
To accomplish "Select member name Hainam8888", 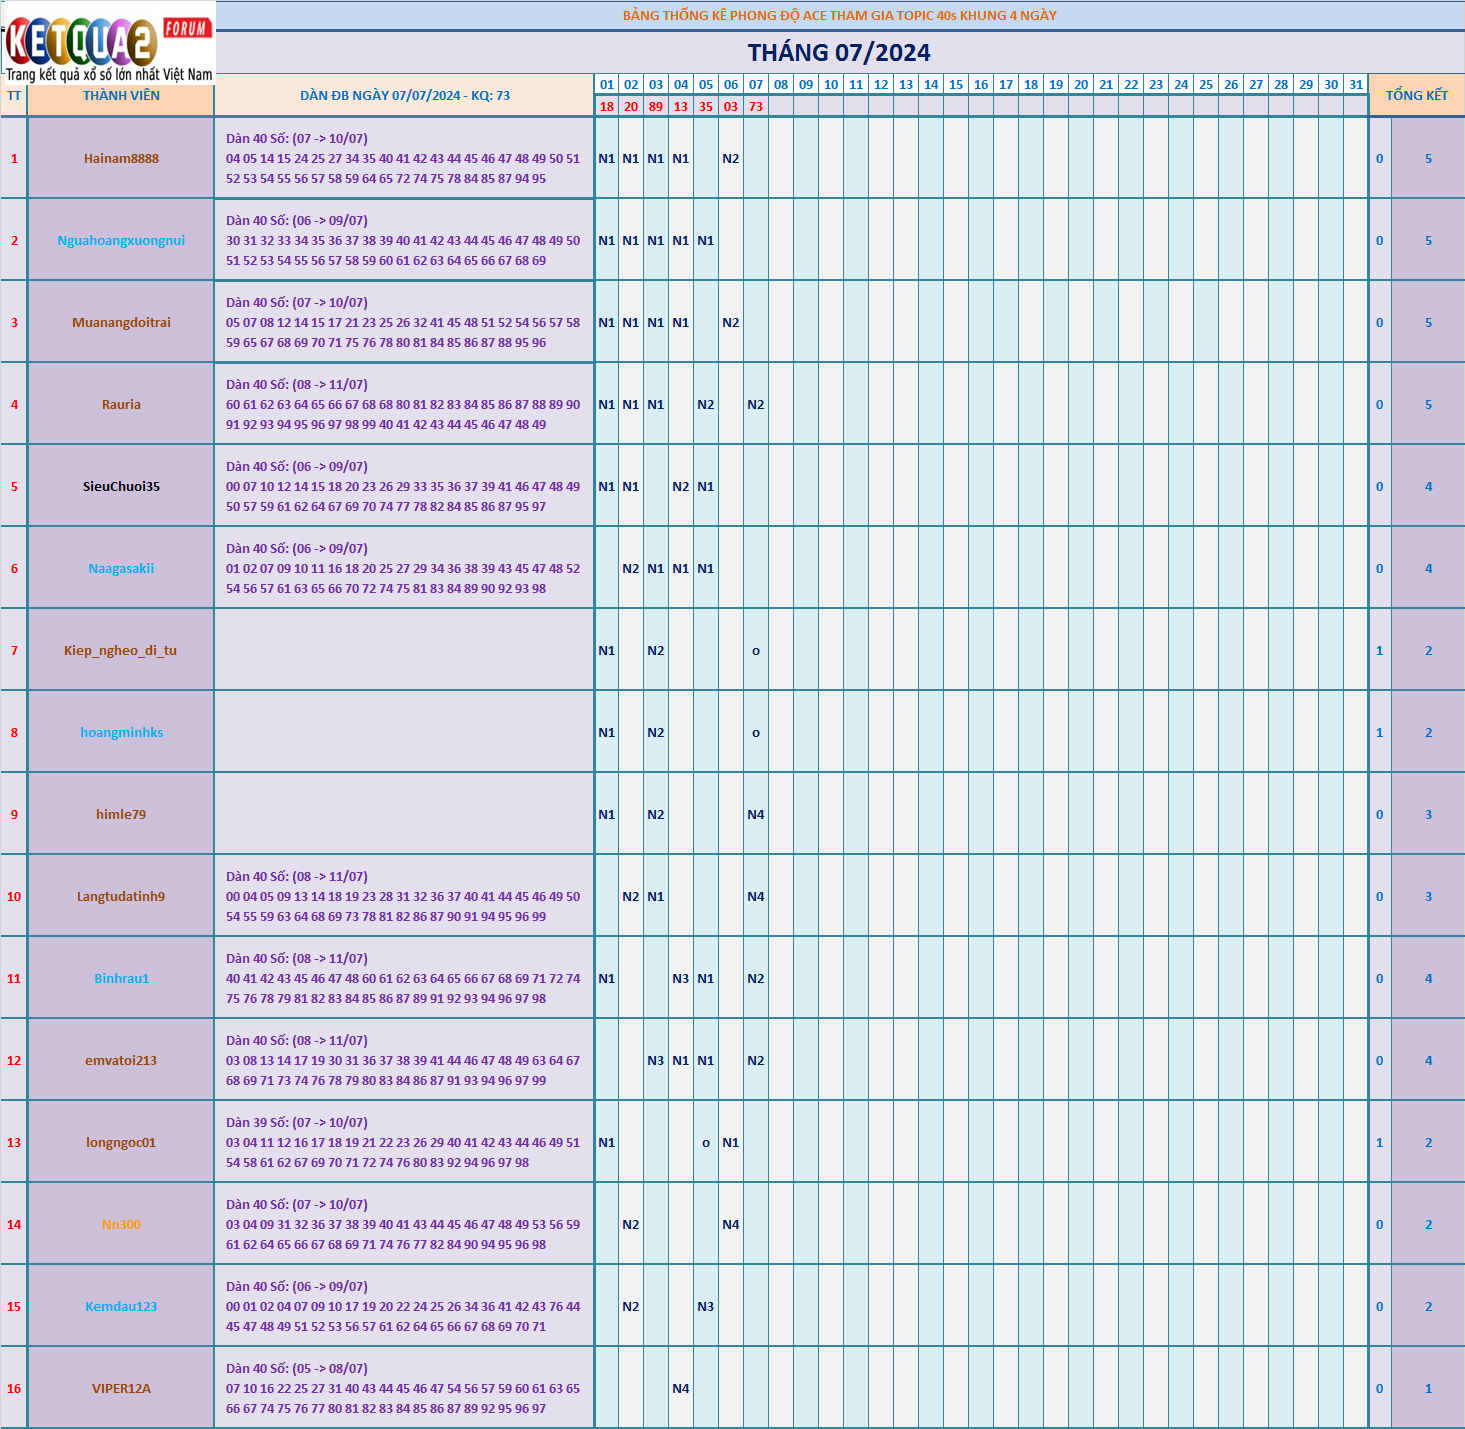I will 121,158.
